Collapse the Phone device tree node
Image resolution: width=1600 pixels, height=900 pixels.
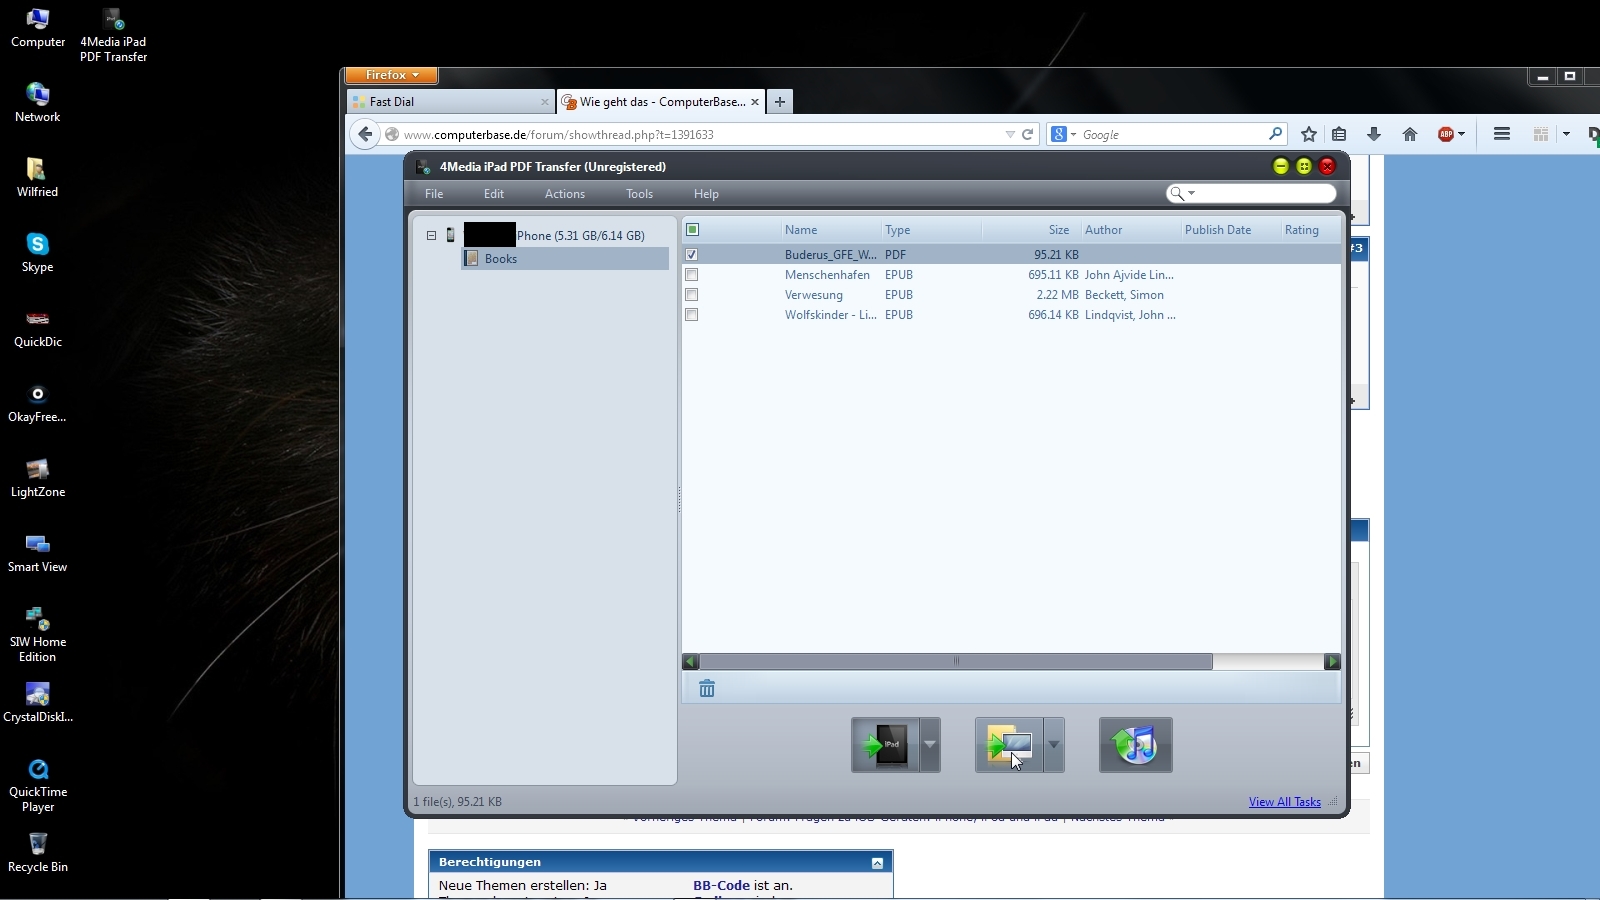tap(431, 236)
